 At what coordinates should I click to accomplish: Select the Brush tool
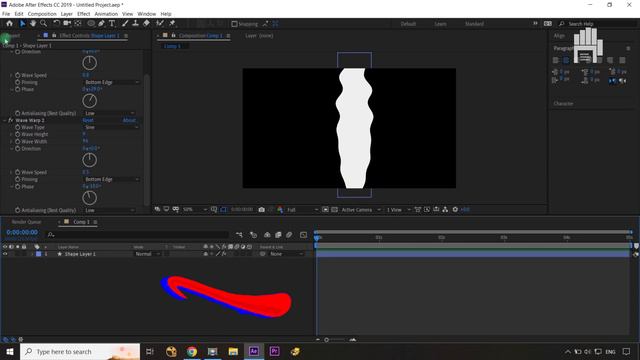point(125,24)
